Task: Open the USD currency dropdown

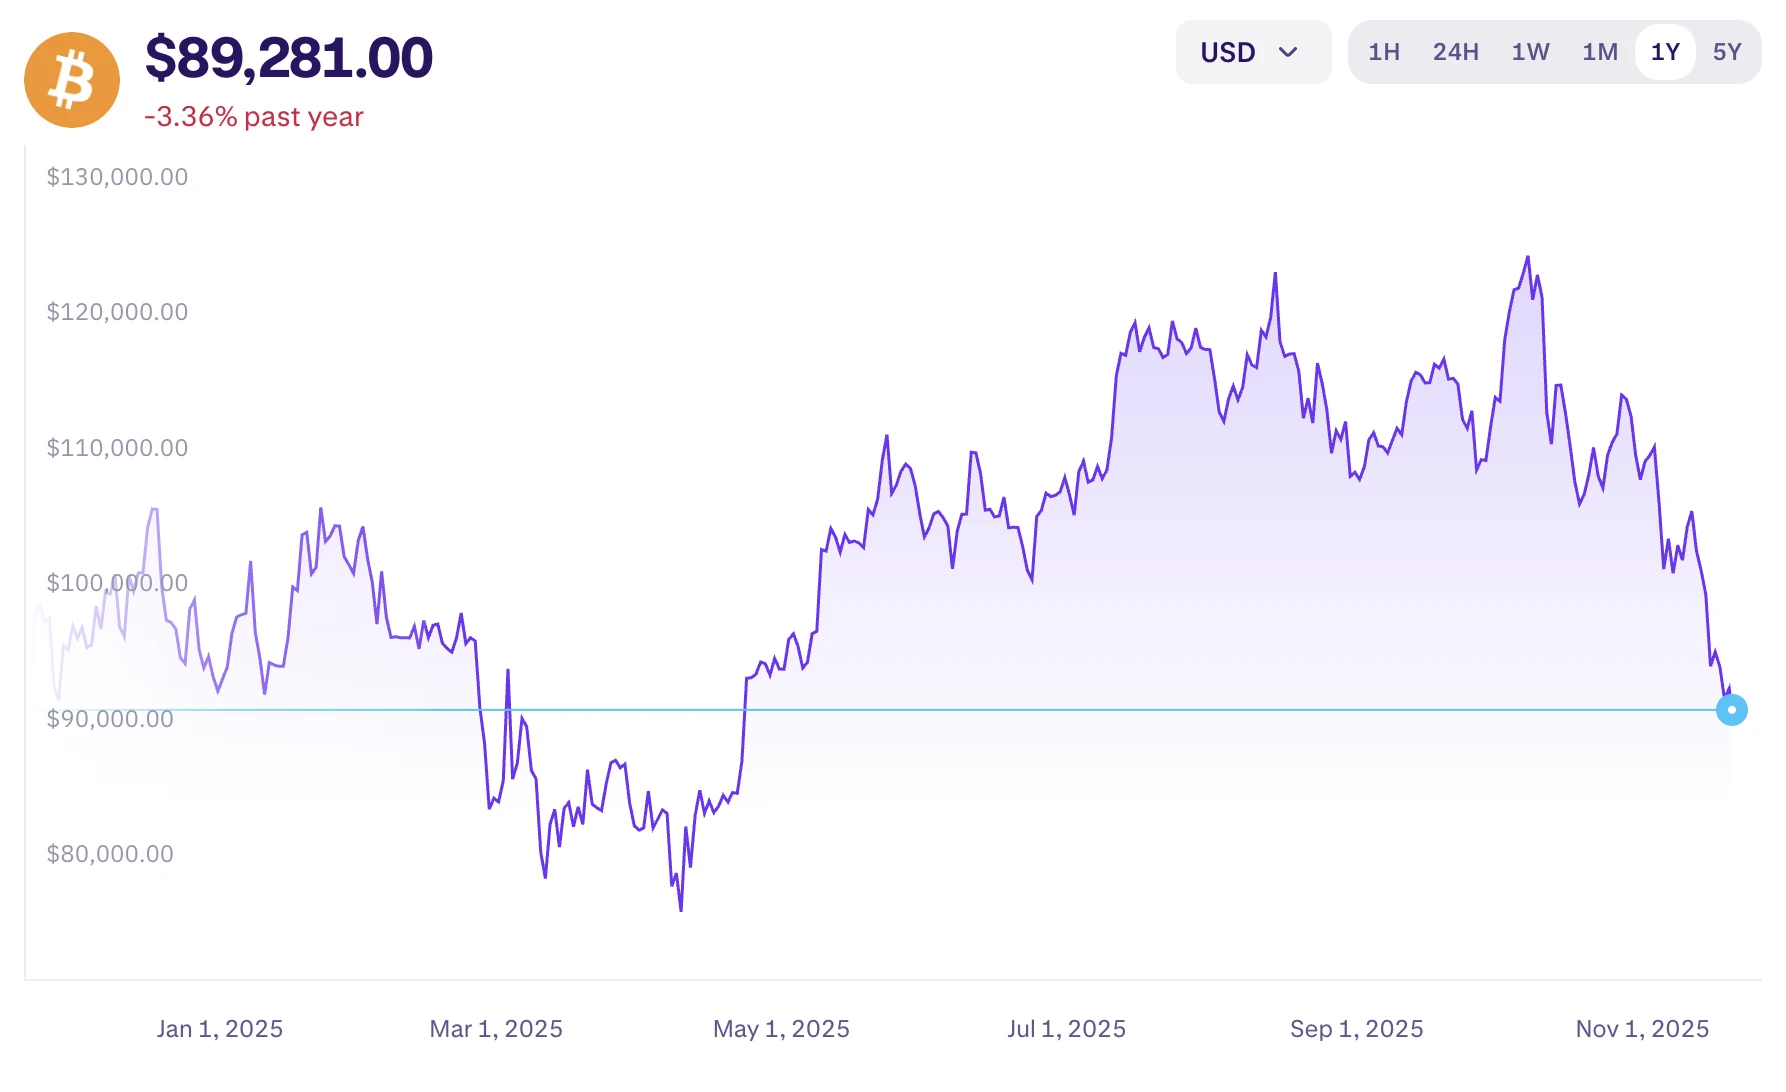Action: pyautogui.click(x=1252, y=52)
